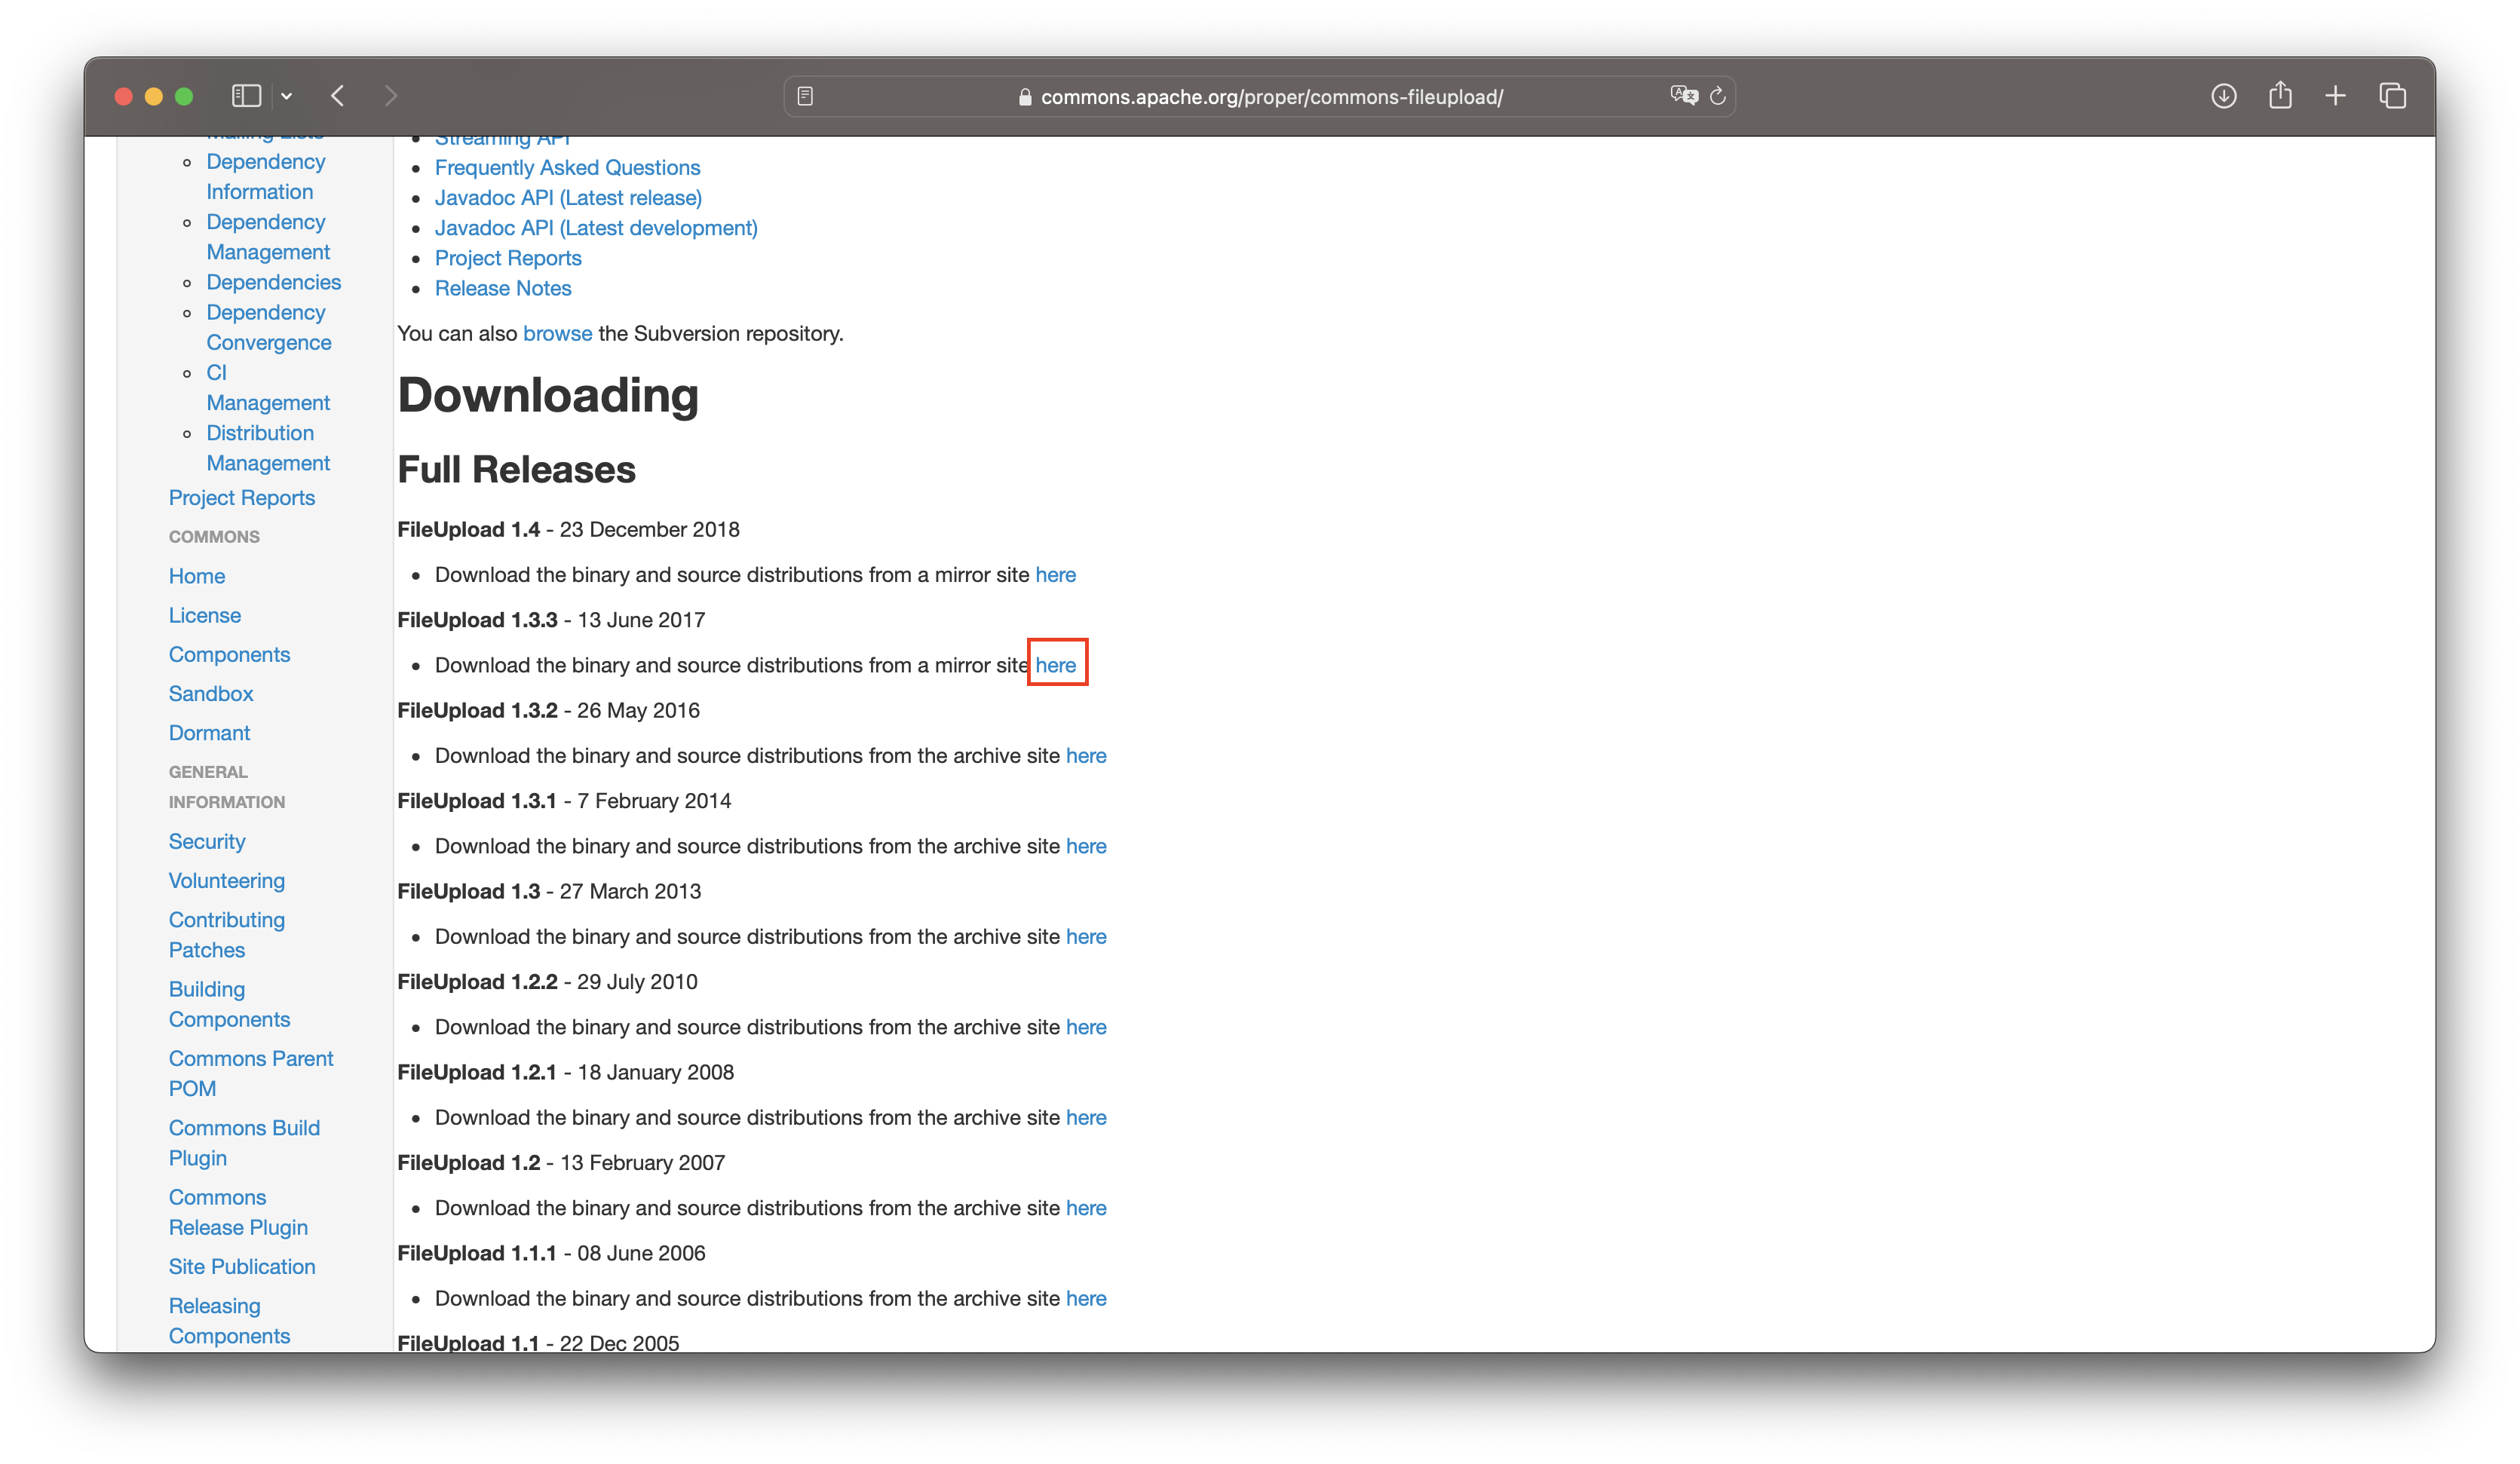Open Commons Release Plugin link
The image size is (2520, 1464).
click(x=238, y=1212)
